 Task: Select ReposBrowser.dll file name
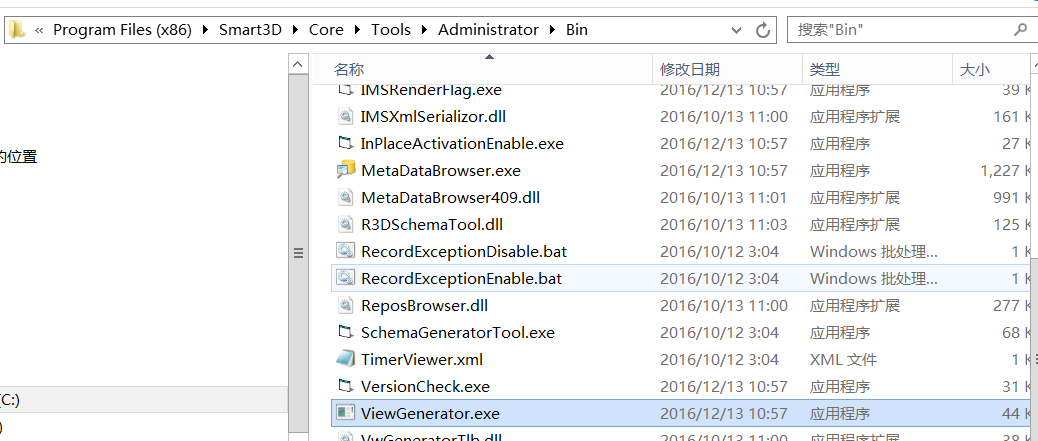(424, 305)
